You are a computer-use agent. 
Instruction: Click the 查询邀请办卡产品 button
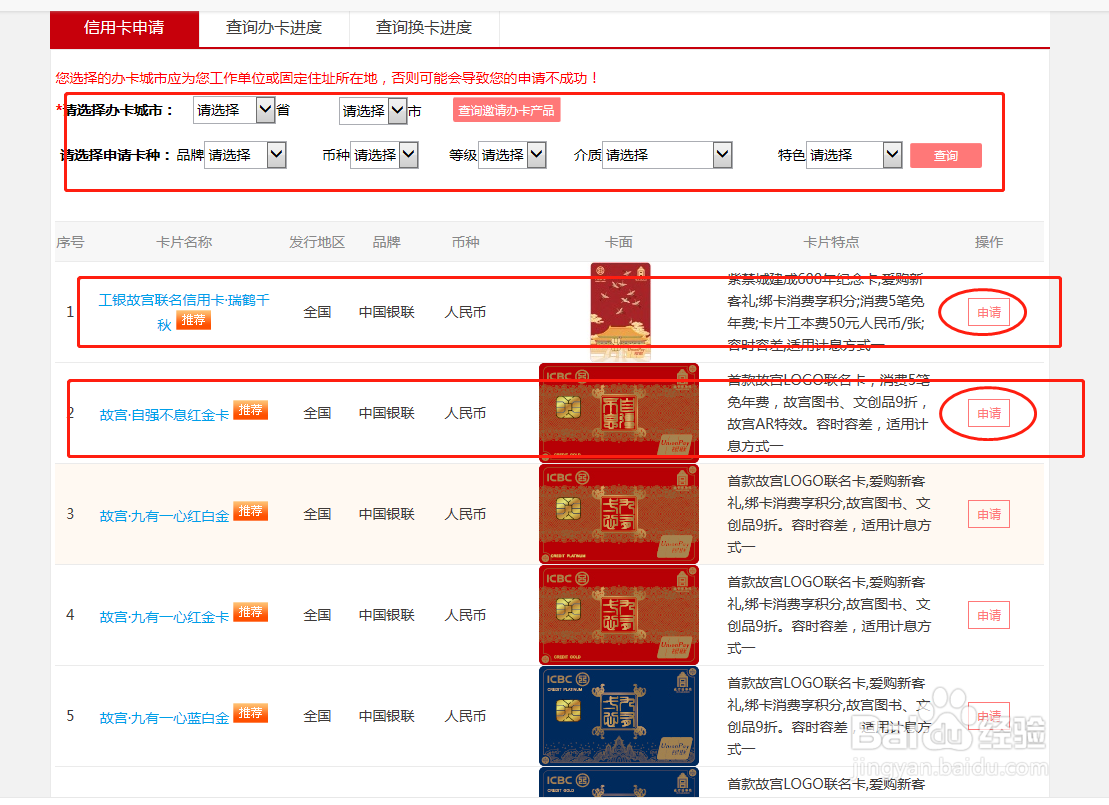click(x=506, y=110)
